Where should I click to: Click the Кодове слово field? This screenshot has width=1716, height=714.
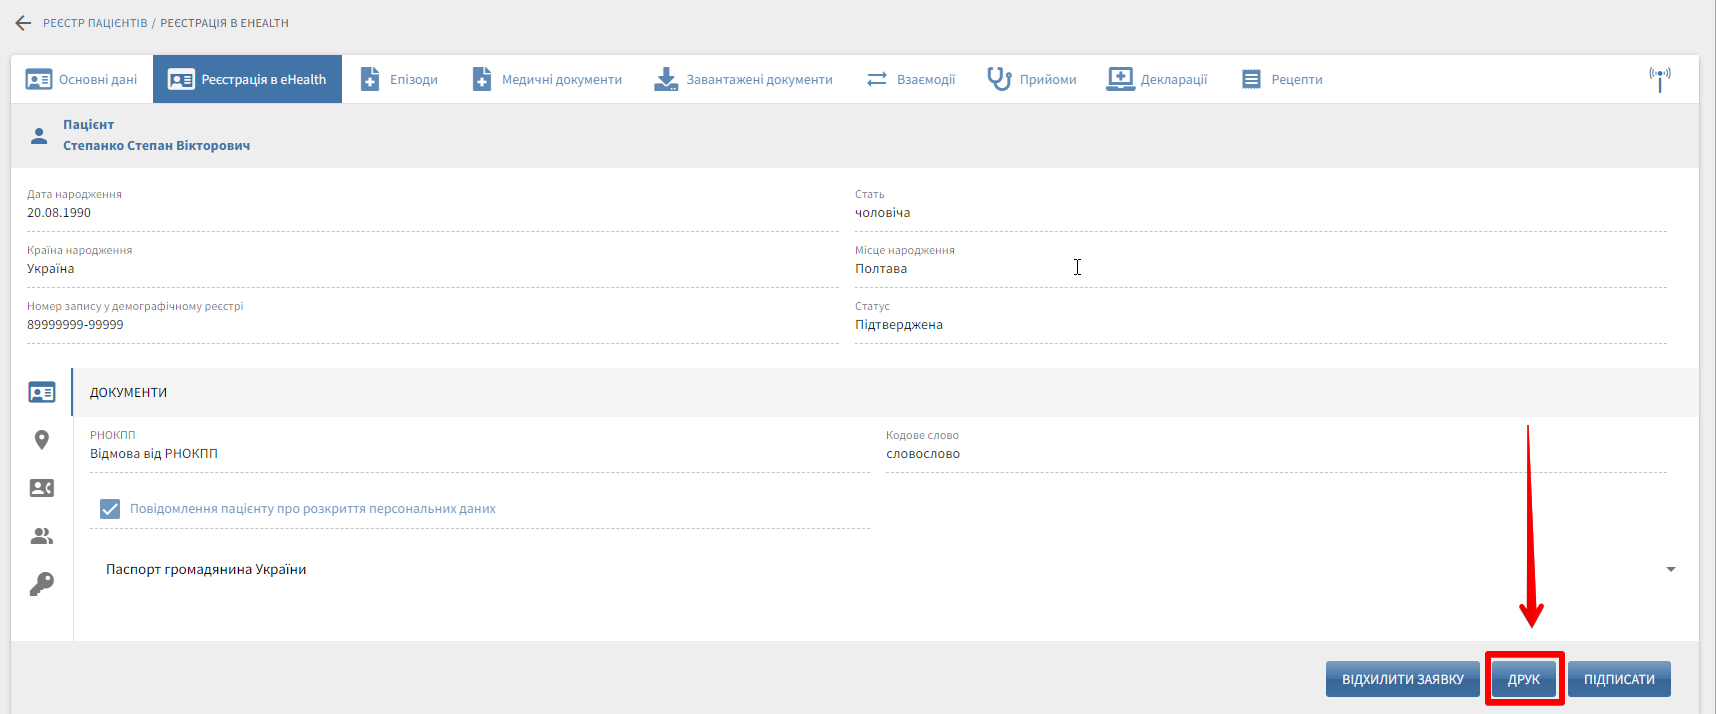[x=1275, y=454]
